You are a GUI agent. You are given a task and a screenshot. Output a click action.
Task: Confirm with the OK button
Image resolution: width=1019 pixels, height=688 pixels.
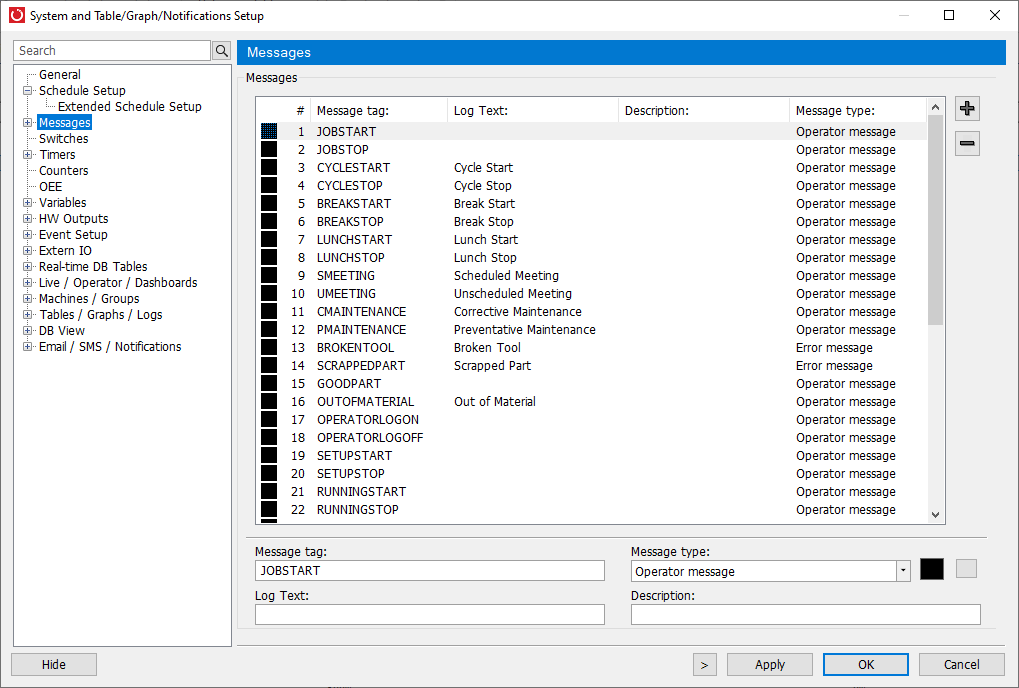pyautogui.click(x=866, y=665)
